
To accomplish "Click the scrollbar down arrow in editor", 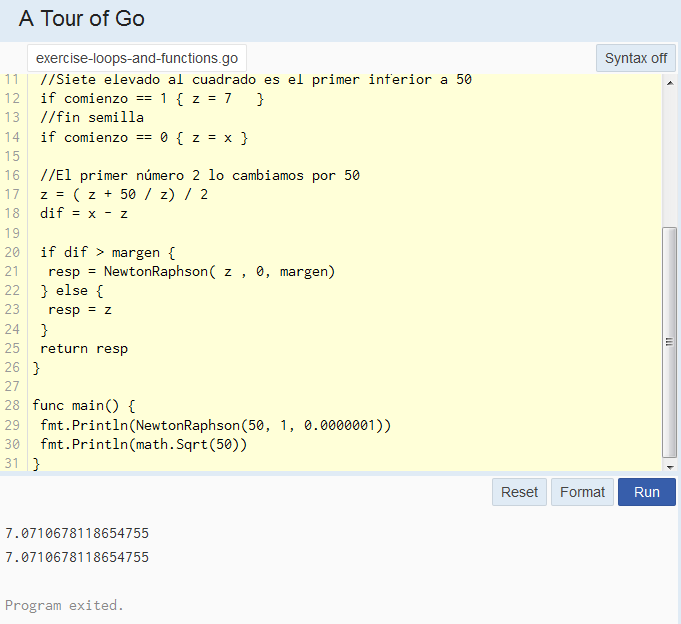I will pyautogui.click(x=669, y=465).
